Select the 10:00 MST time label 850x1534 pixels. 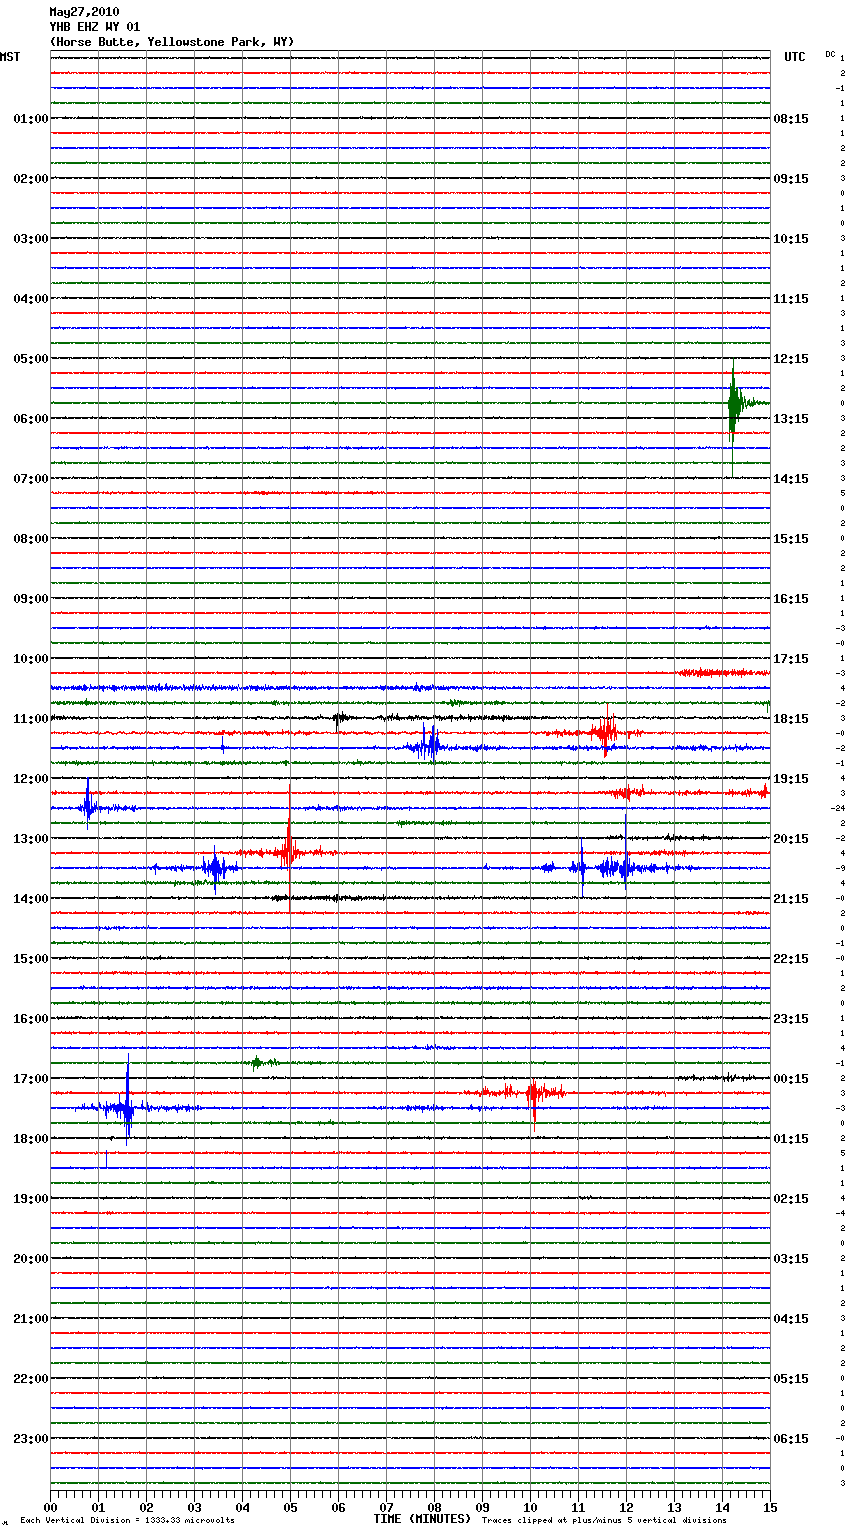(31, 659)
